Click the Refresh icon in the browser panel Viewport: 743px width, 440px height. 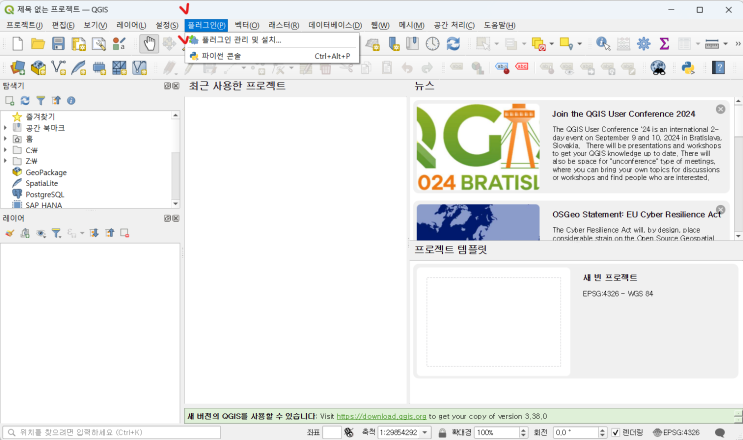pyautogui.click(x=25, y=100)
